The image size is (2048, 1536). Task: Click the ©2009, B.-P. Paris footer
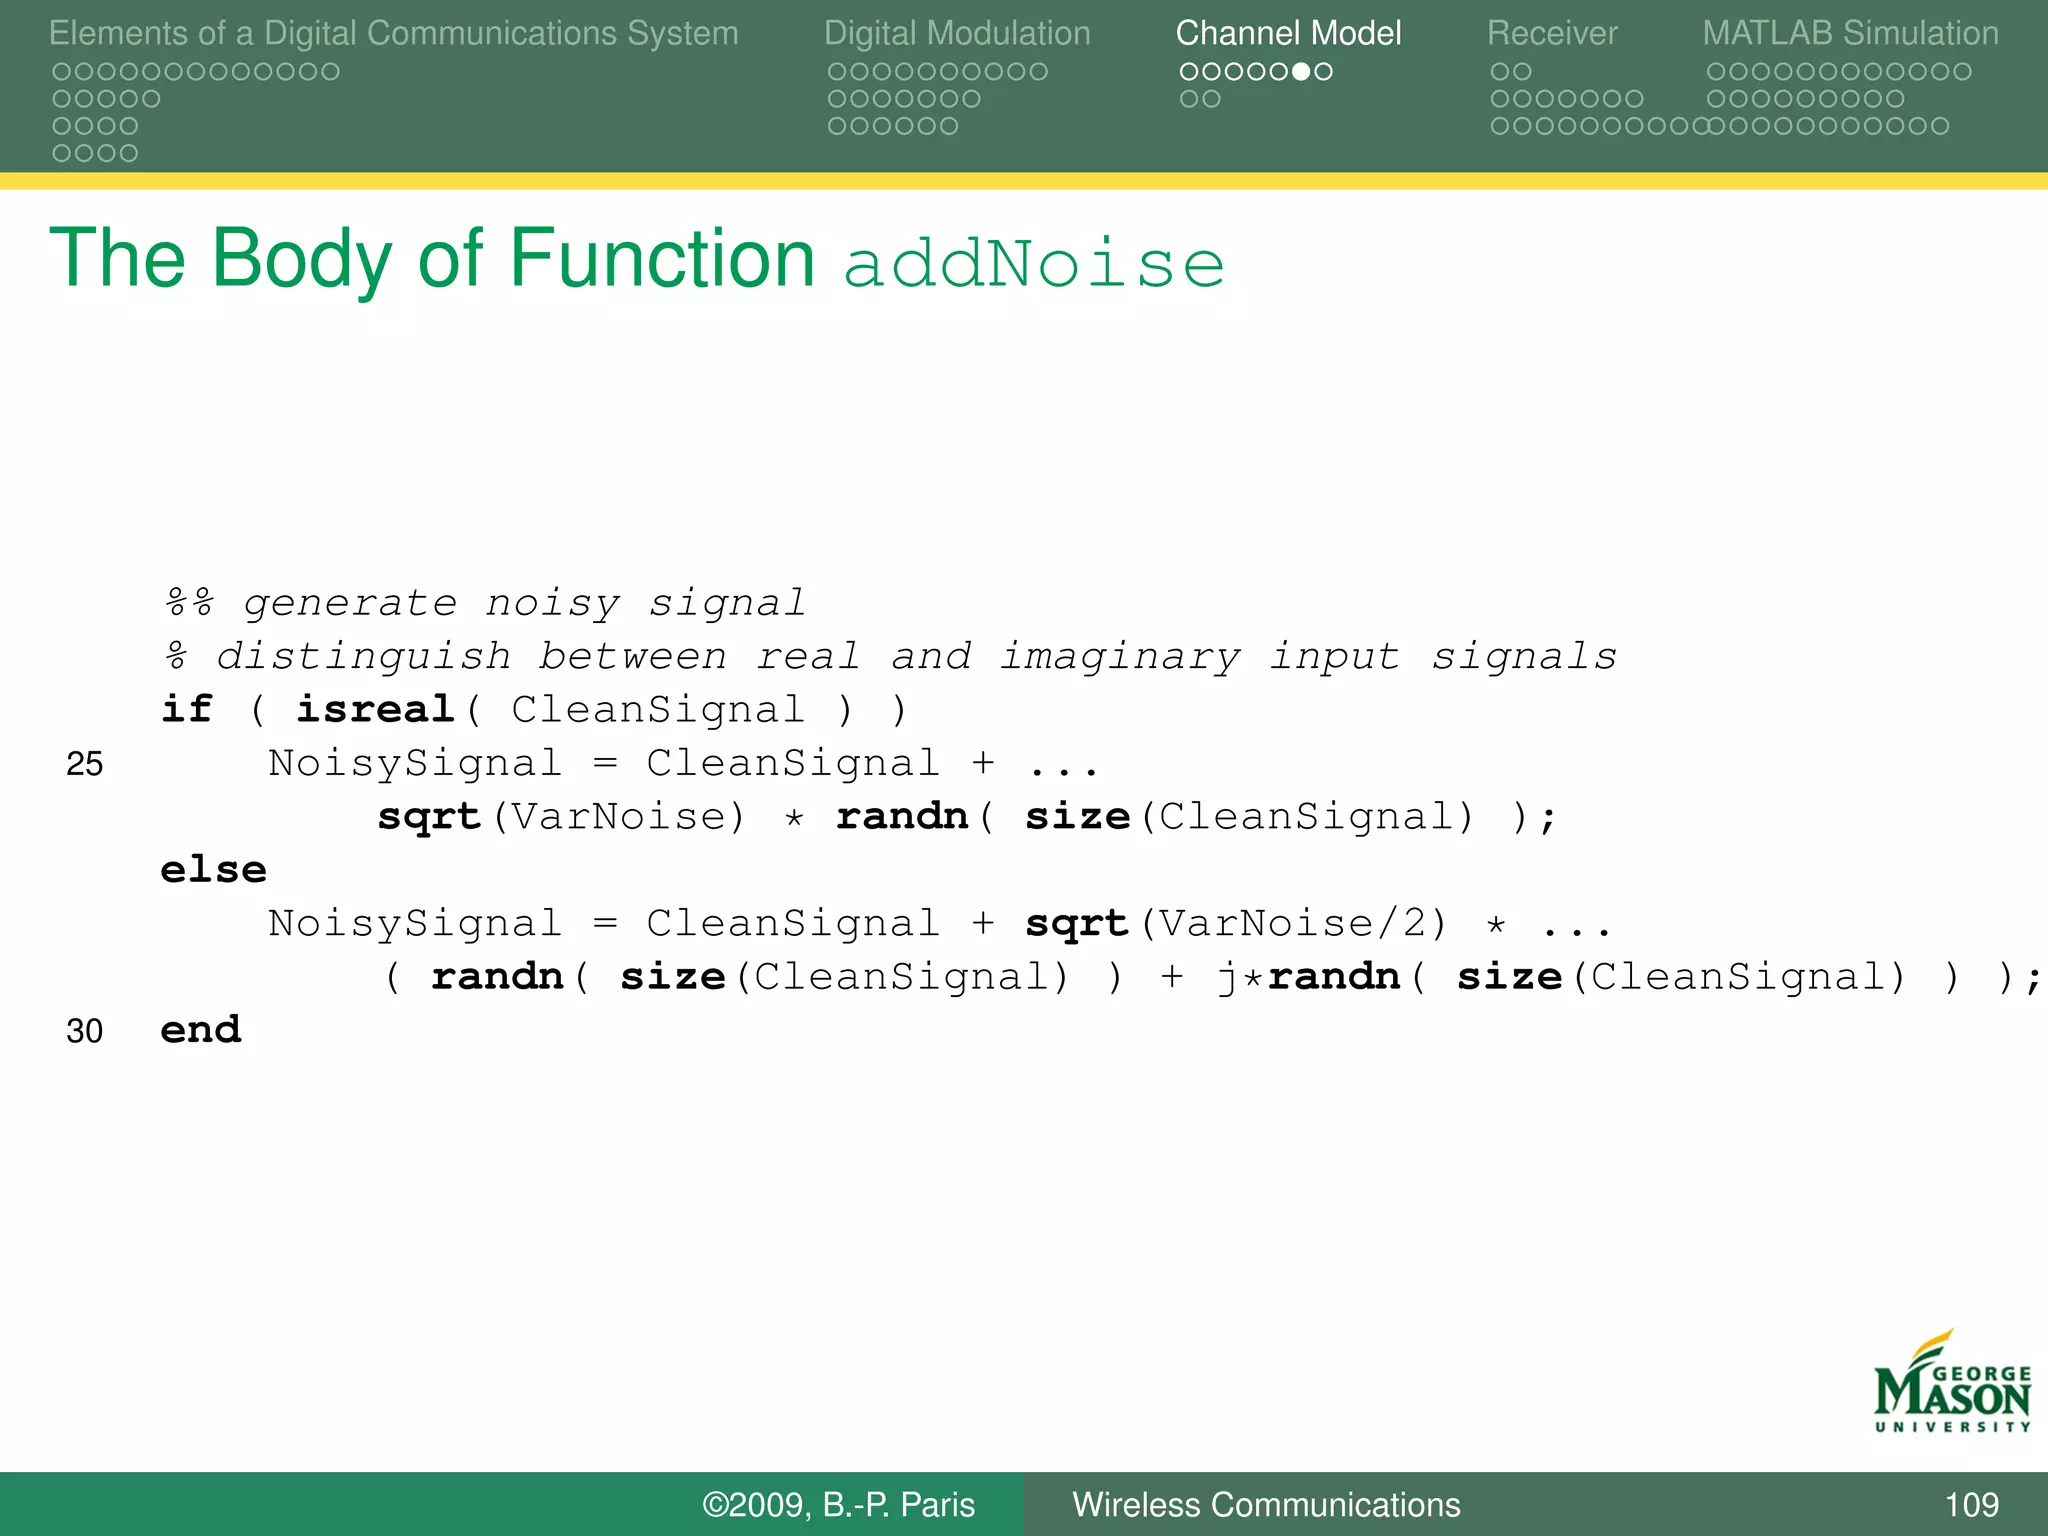(838, 1504)
